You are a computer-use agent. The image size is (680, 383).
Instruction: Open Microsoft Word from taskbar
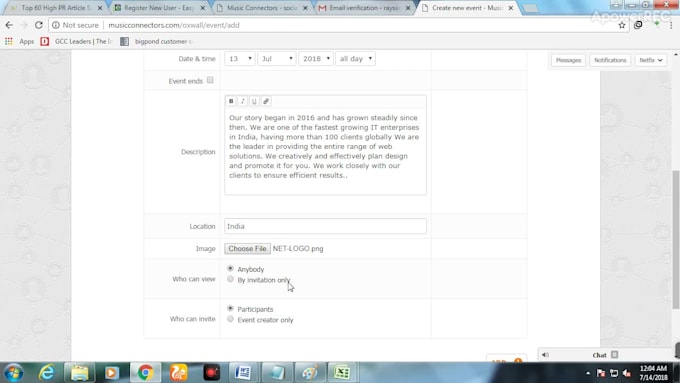243,373
